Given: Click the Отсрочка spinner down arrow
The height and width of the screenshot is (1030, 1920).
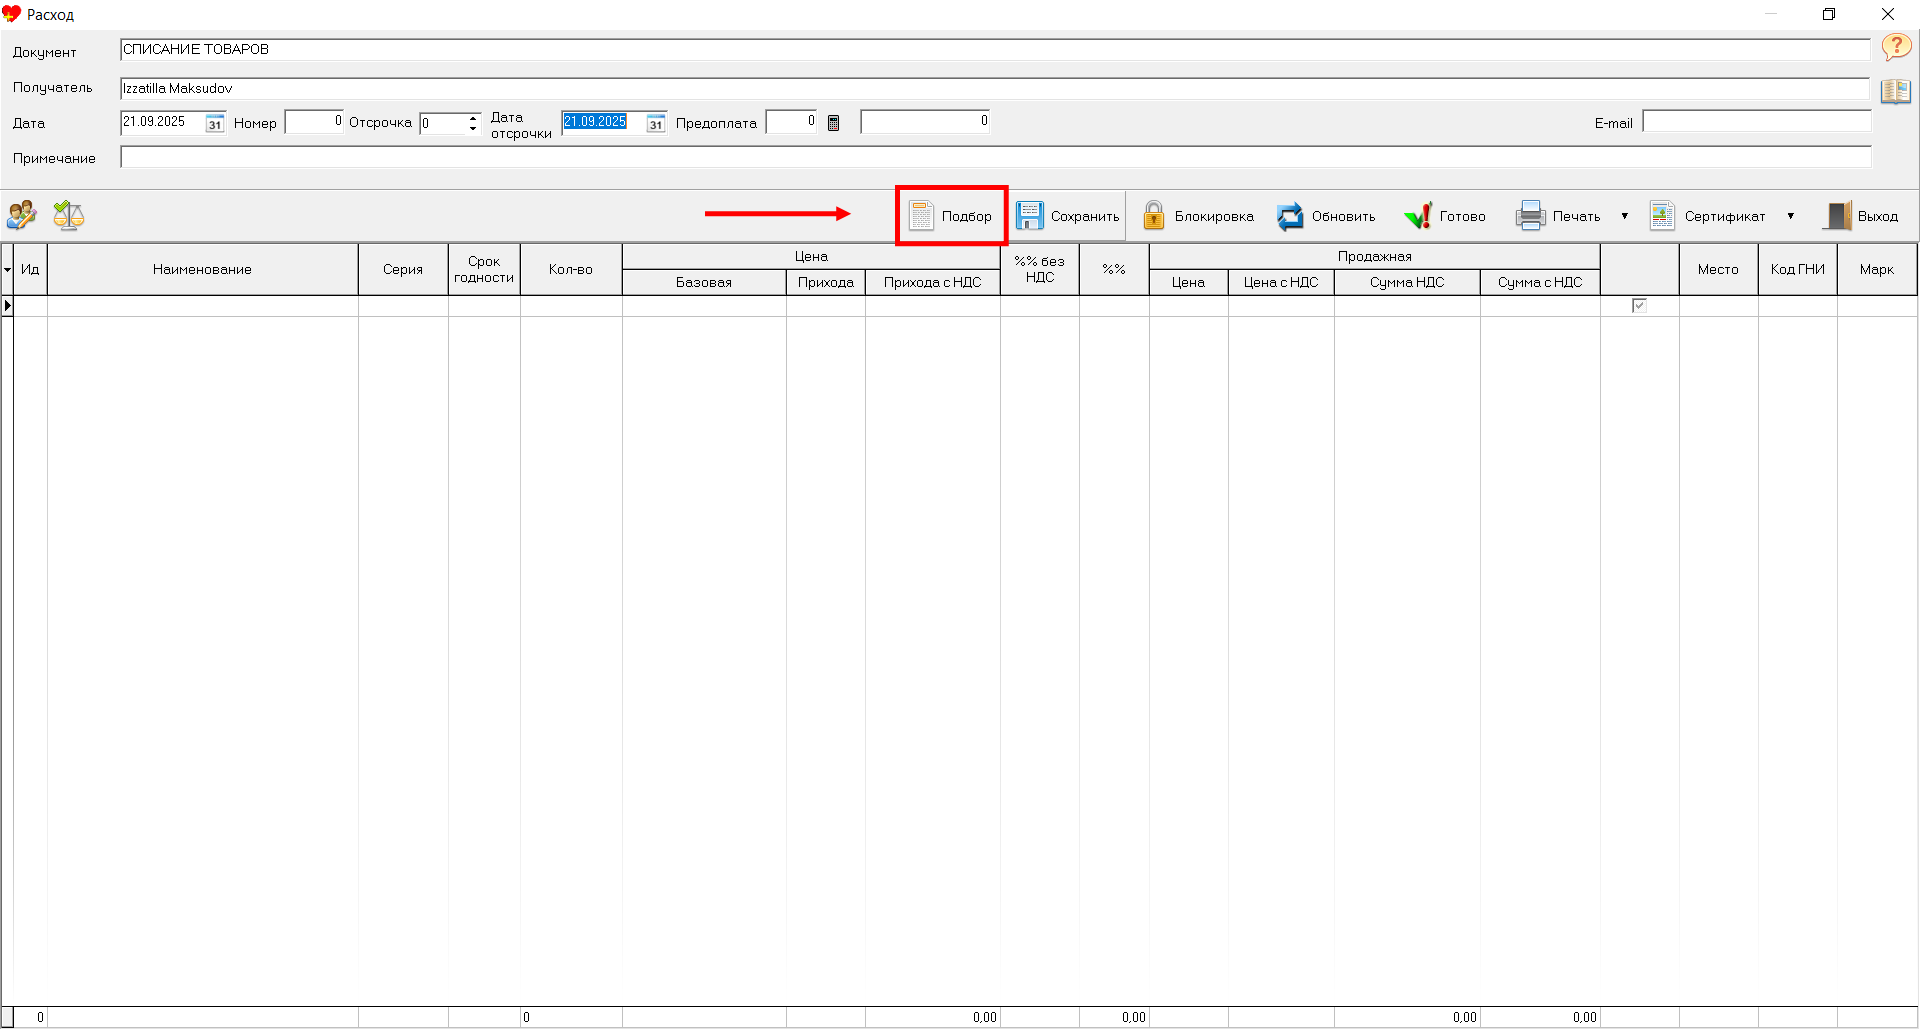Looking at the screenshot, I should 473,128.
